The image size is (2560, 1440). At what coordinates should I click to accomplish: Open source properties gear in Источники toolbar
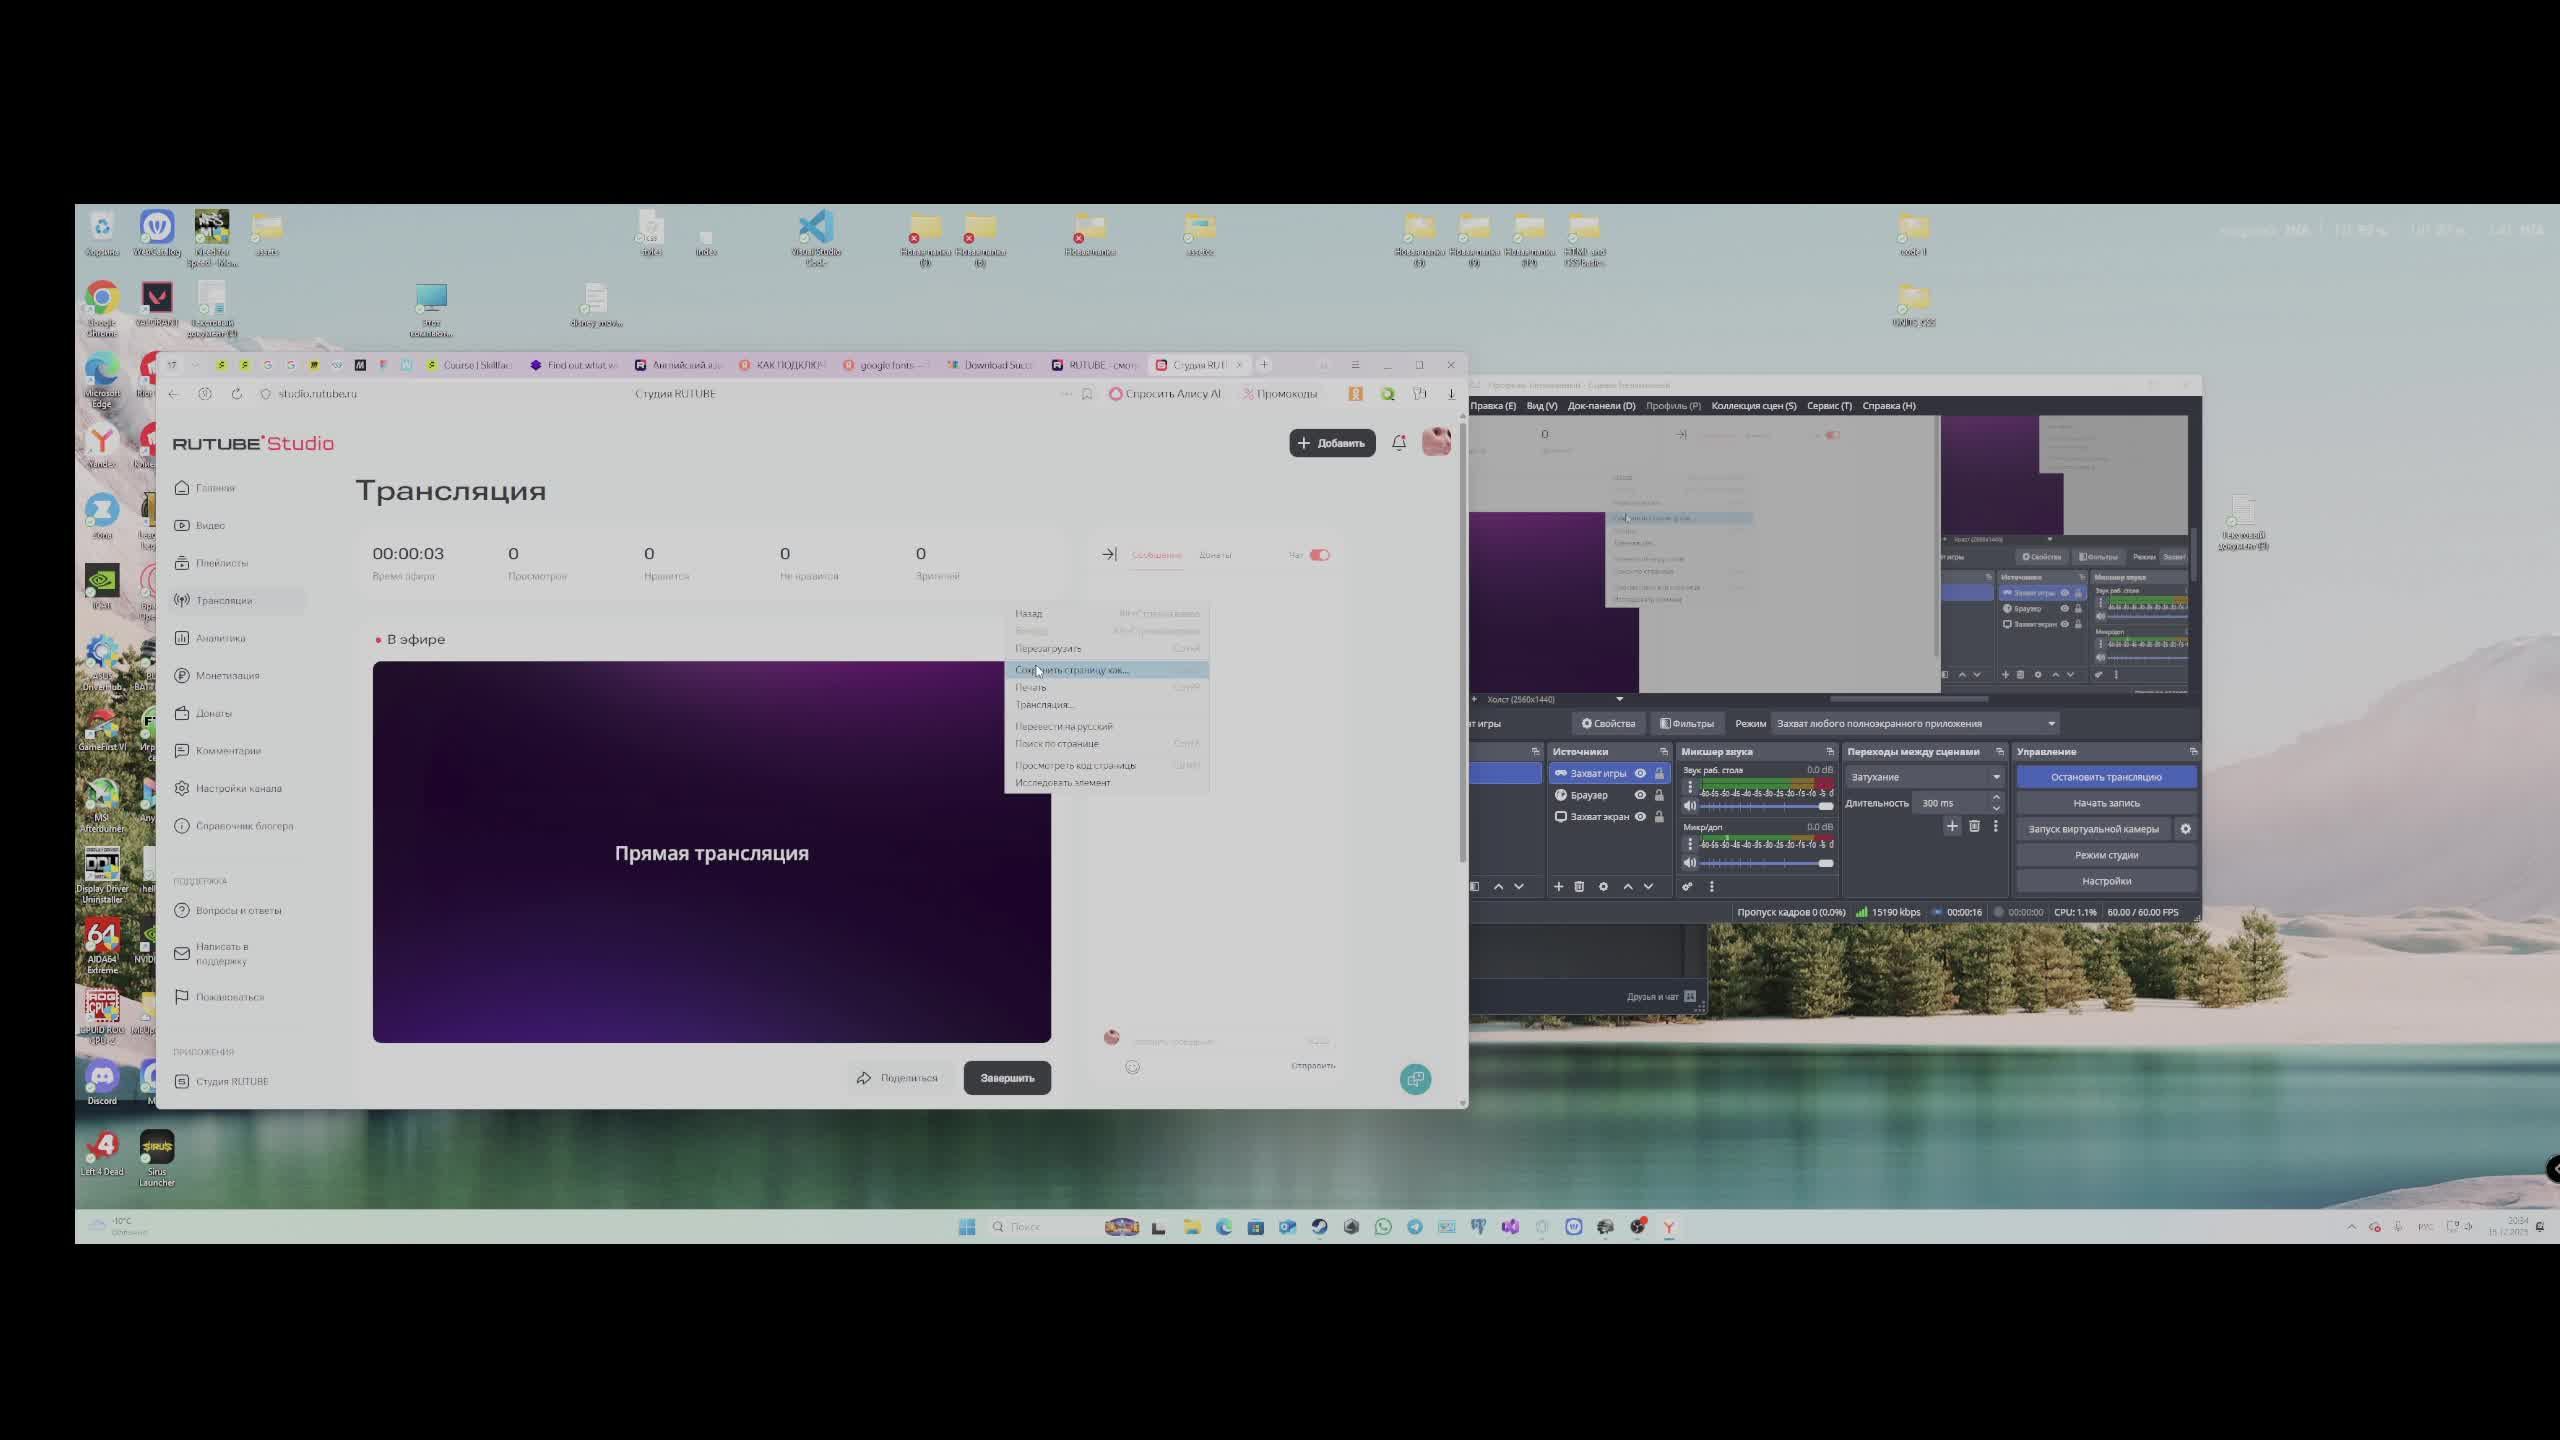[x=1603, y=887]
